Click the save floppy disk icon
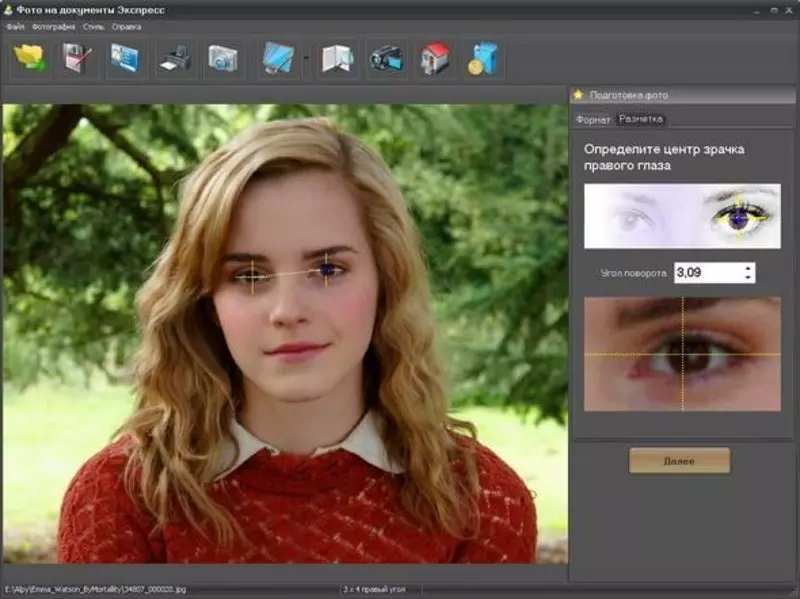 (78, 59)
